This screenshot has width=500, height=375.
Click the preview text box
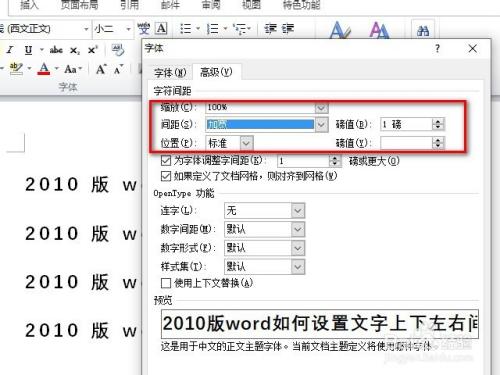point(320,324)
